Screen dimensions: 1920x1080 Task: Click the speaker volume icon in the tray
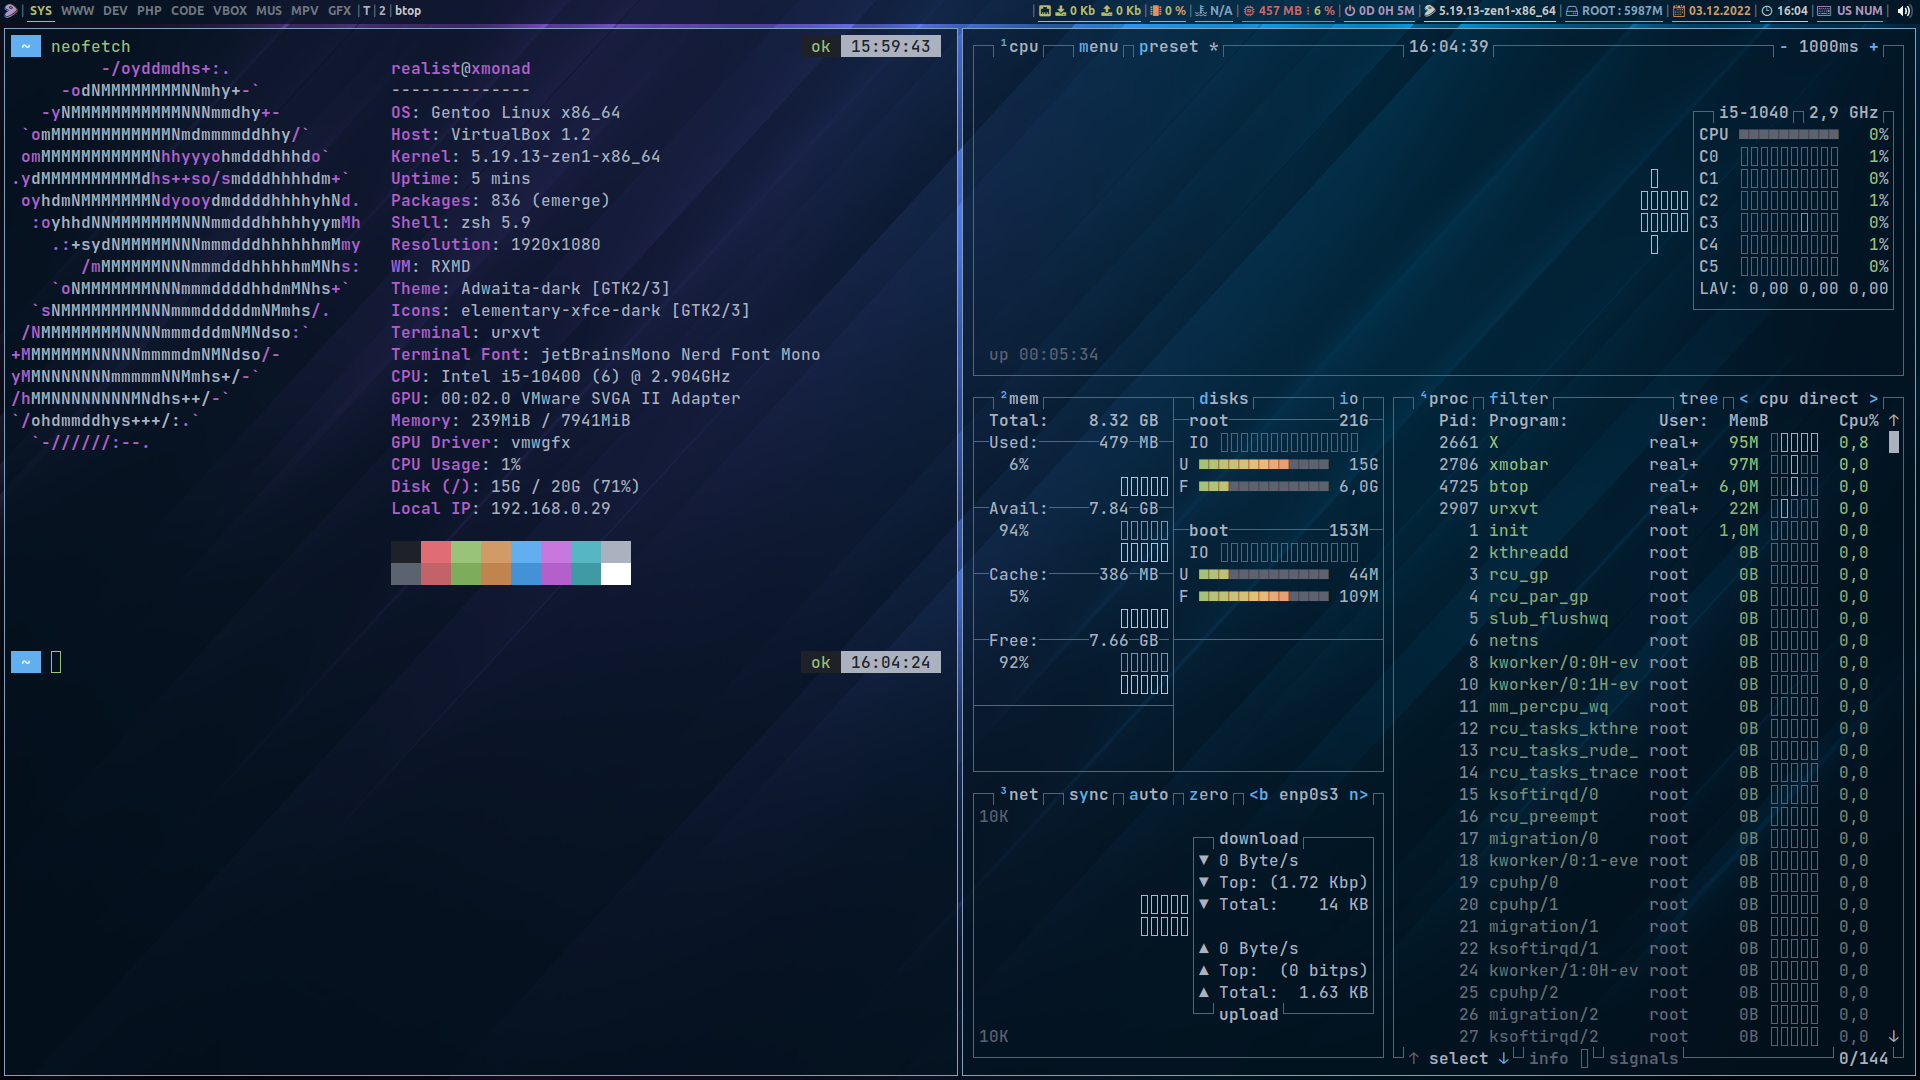1905,11
